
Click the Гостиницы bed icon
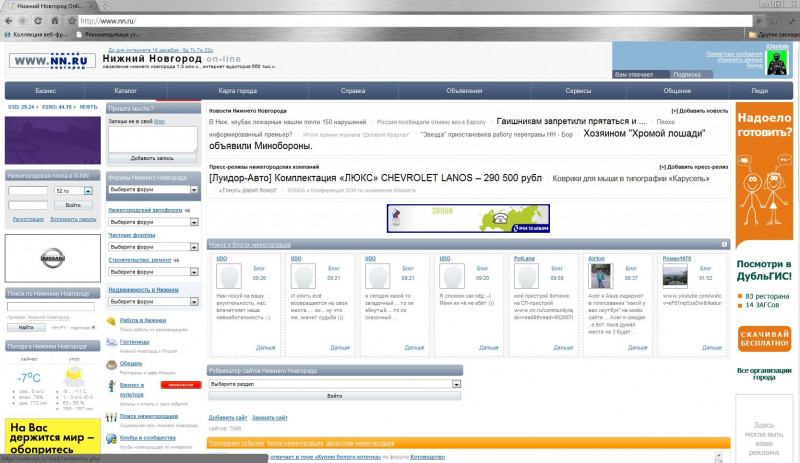coord(111,343)
